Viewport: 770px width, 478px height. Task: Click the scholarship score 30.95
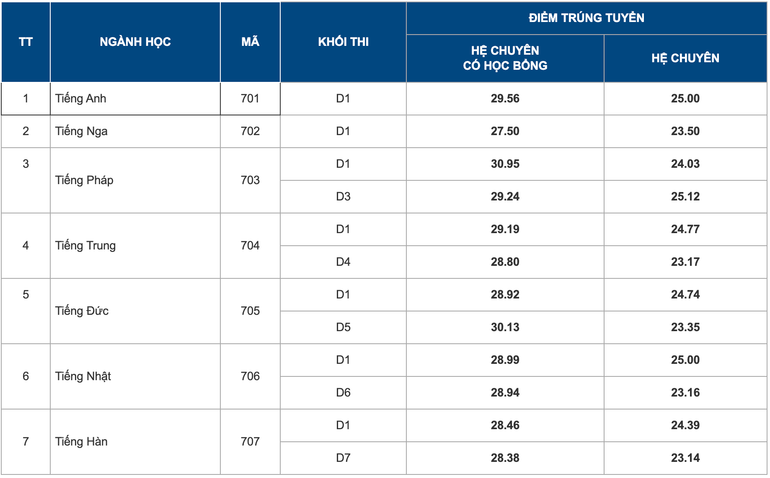click(505, 163)
